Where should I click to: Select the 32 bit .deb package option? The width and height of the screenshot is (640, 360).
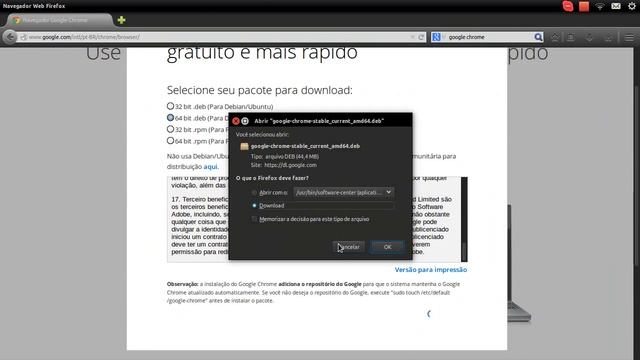point(170,106)
